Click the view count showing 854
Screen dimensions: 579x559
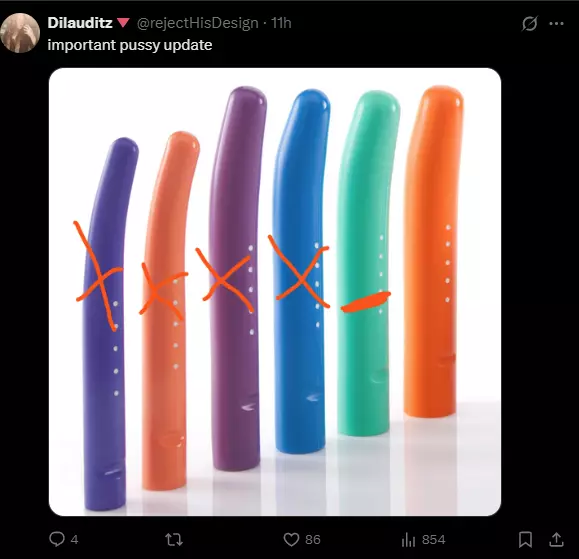[434, 540]
